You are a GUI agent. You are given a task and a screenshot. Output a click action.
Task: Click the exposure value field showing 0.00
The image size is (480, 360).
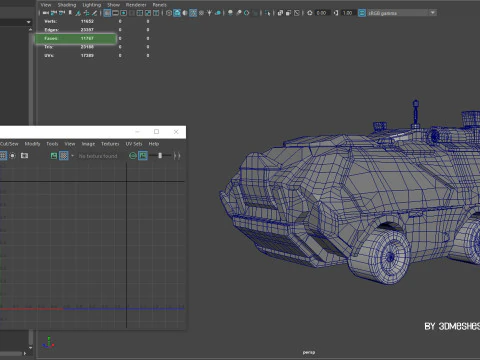322,13
